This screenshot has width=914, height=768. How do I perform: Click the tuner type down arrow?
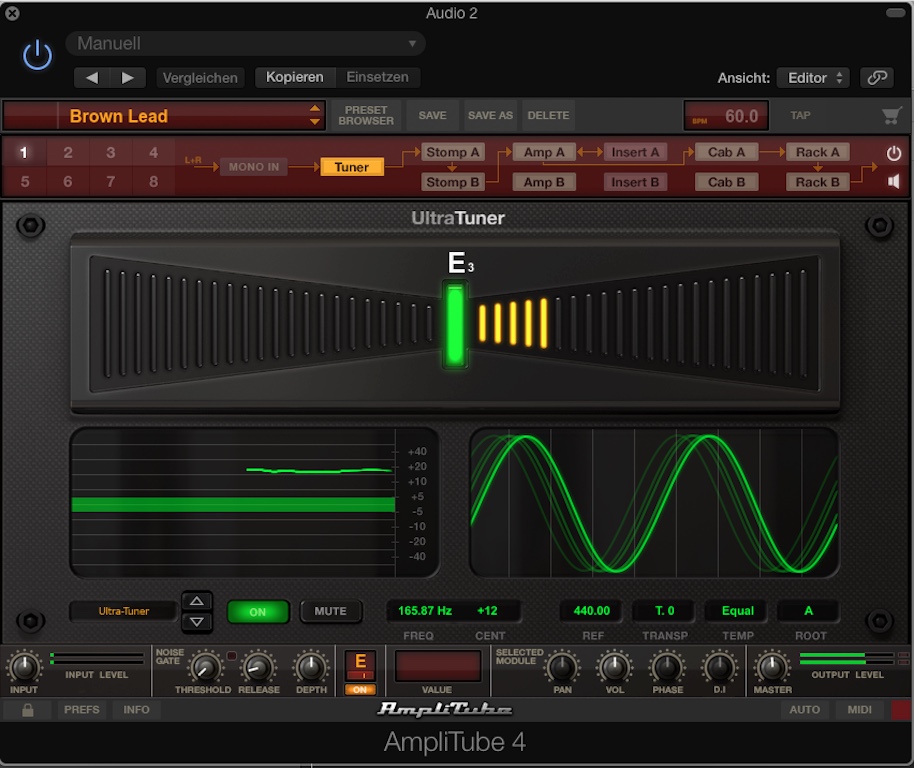(x=197, y=622)
